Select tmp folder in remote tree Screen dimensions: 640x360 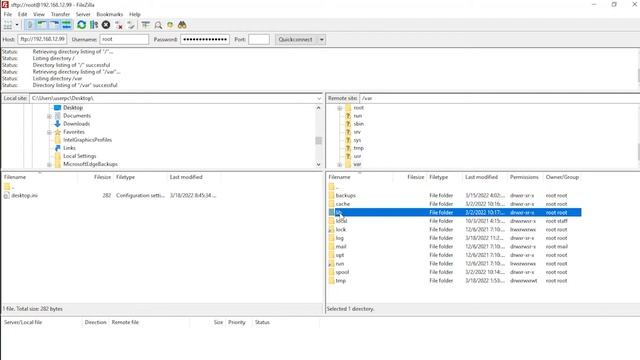[x=358, y=148]
